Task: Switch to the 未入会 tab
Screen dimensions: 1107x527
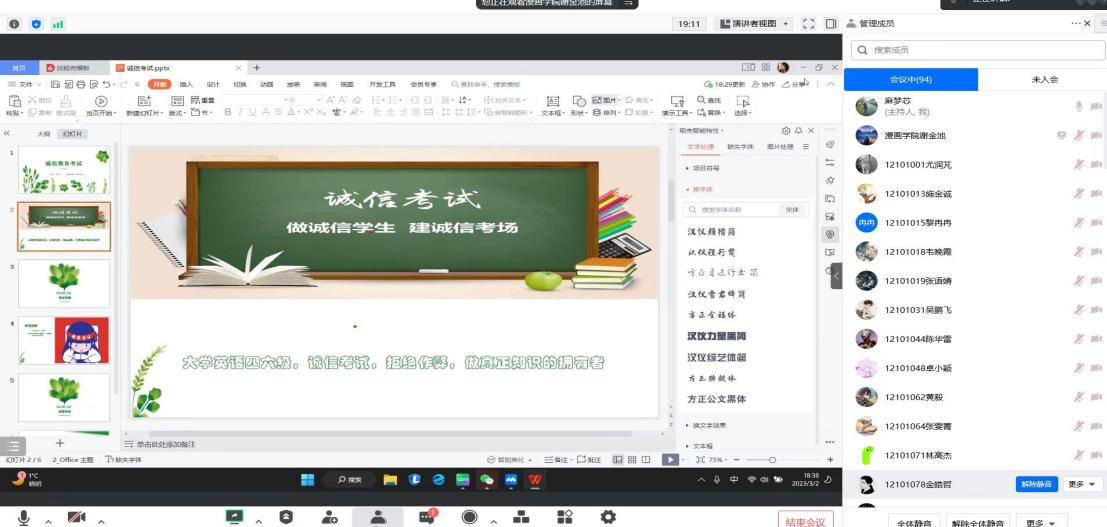Action: click(x=1044, y=79)
